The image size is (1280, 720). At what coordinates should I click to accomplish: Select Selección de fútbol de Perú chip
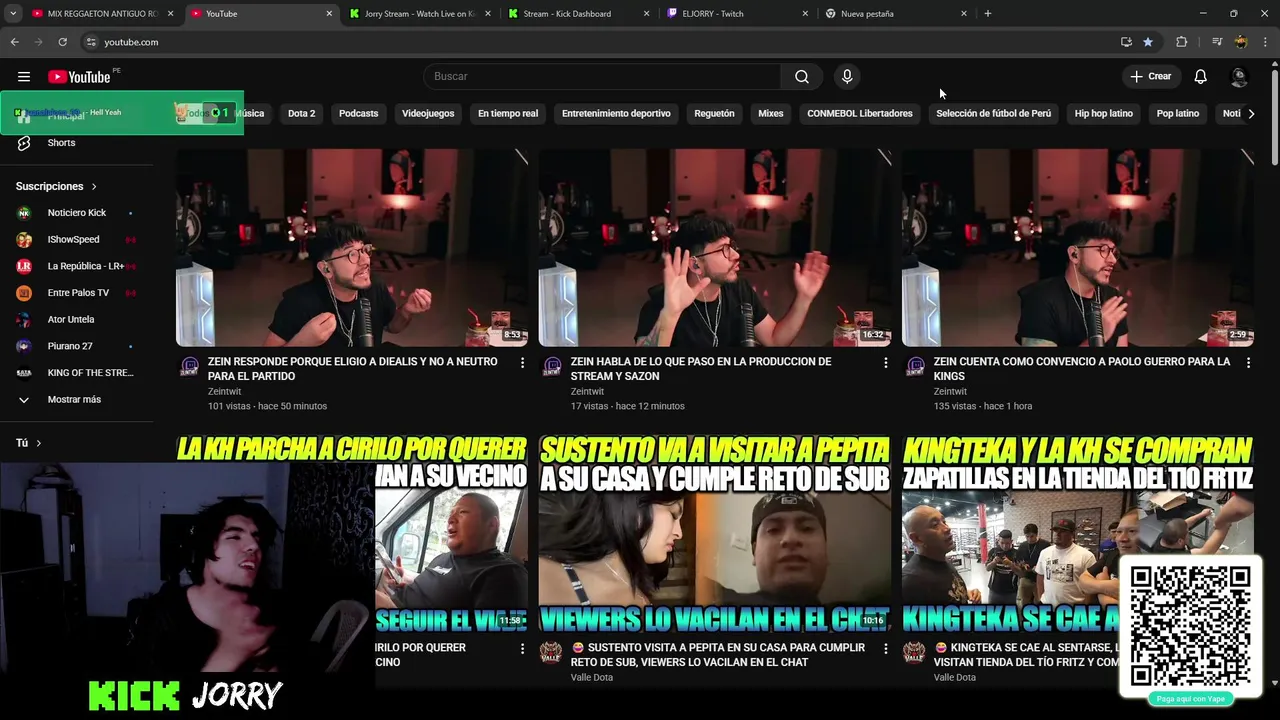pyautogui.click(x=993, y=114)
